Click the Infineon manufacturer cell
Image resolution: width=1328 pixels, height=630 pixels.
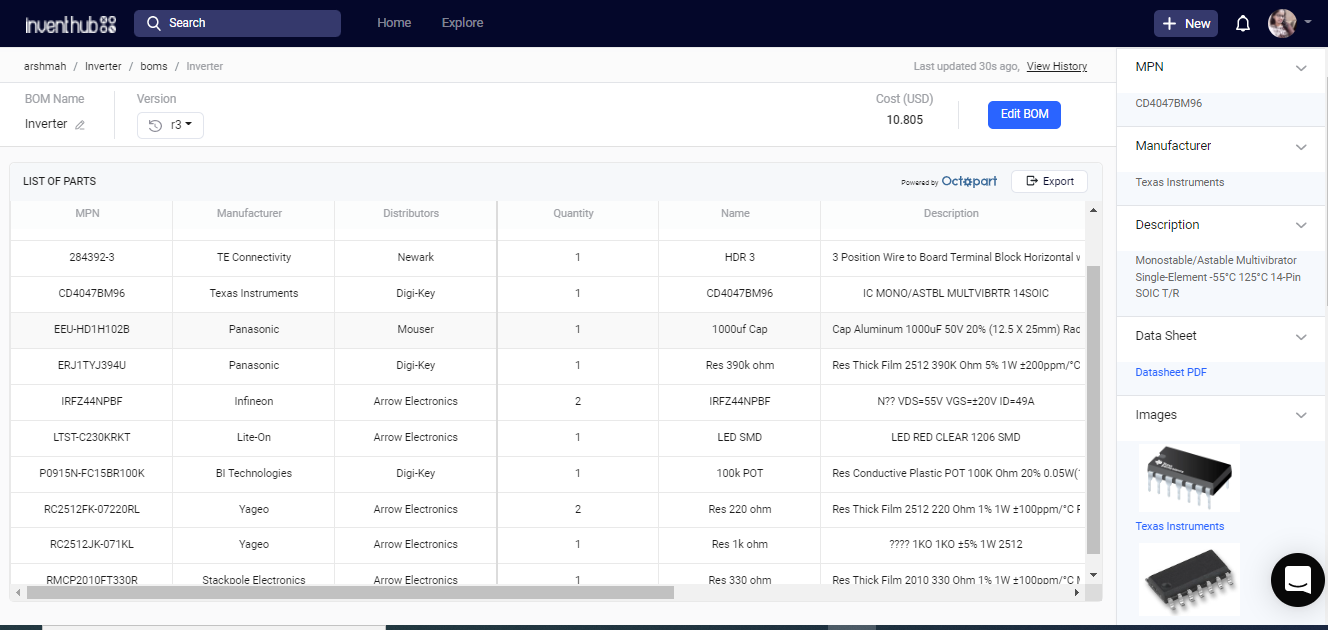254,402
